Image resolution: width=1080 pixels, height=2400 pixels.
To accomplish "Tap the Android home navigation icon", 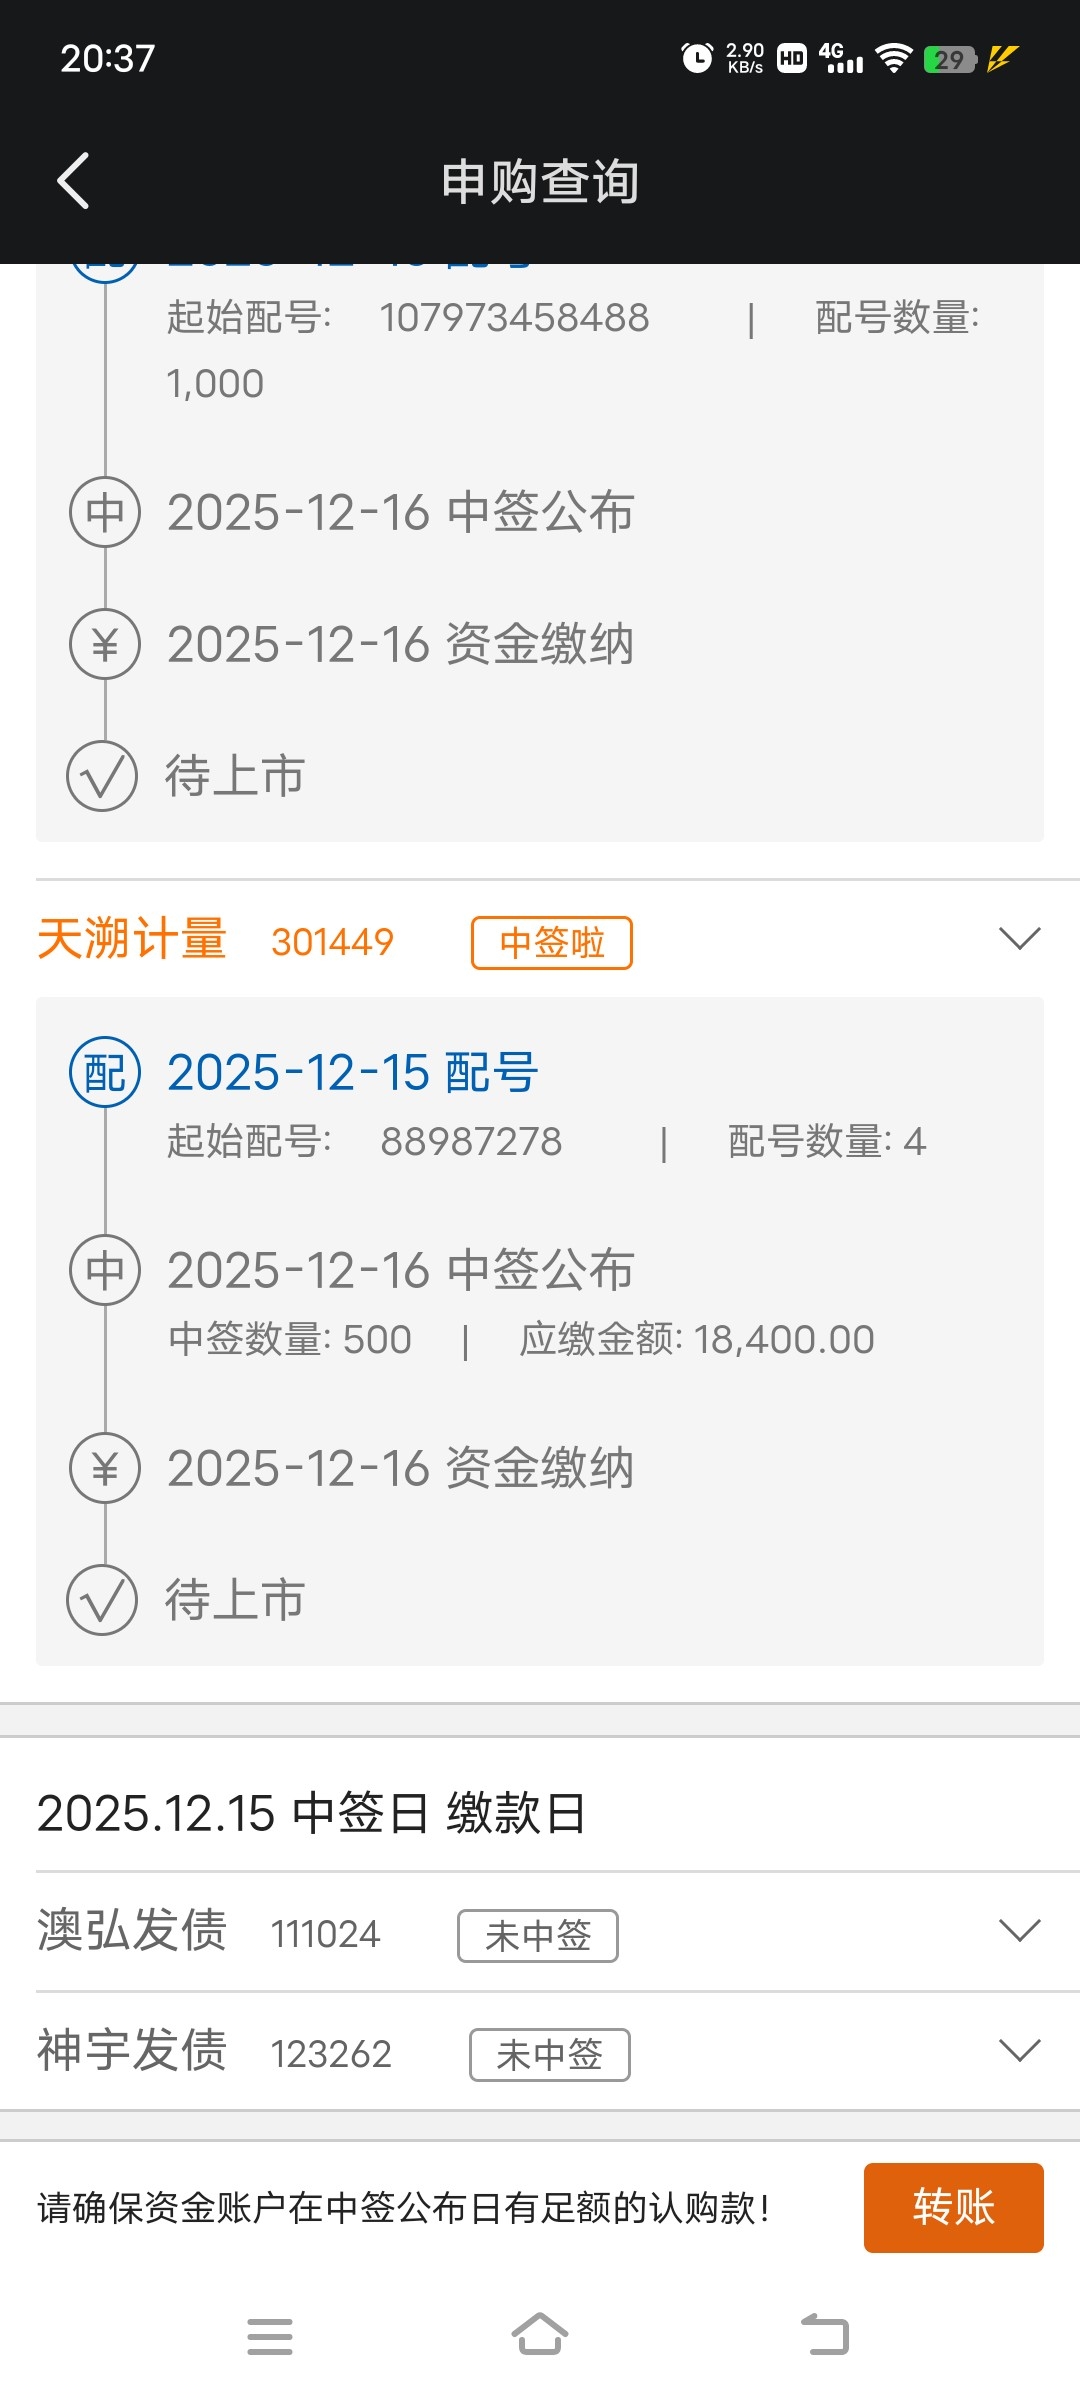I will (540, 2335).
